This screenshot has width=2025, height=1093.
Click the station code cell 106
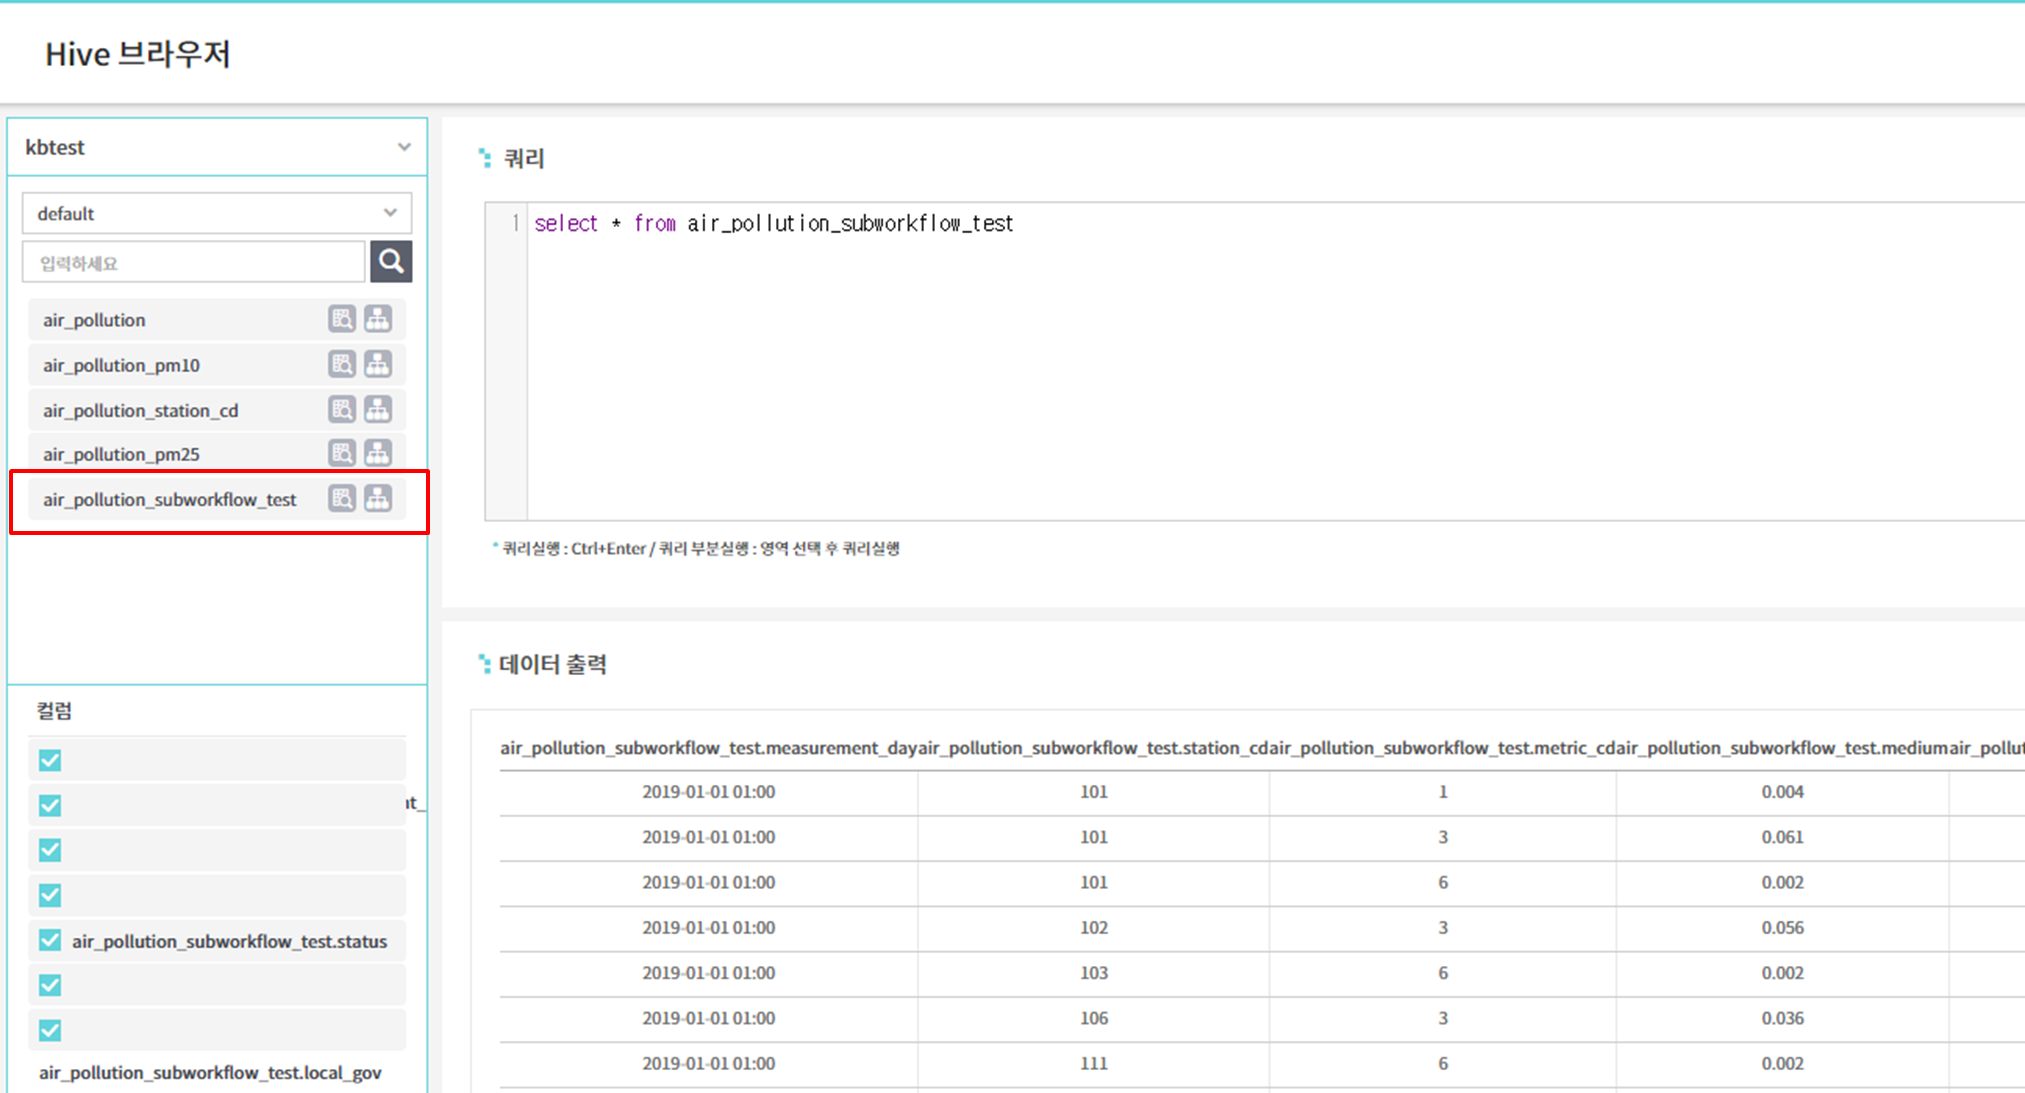point(1093,1018)
